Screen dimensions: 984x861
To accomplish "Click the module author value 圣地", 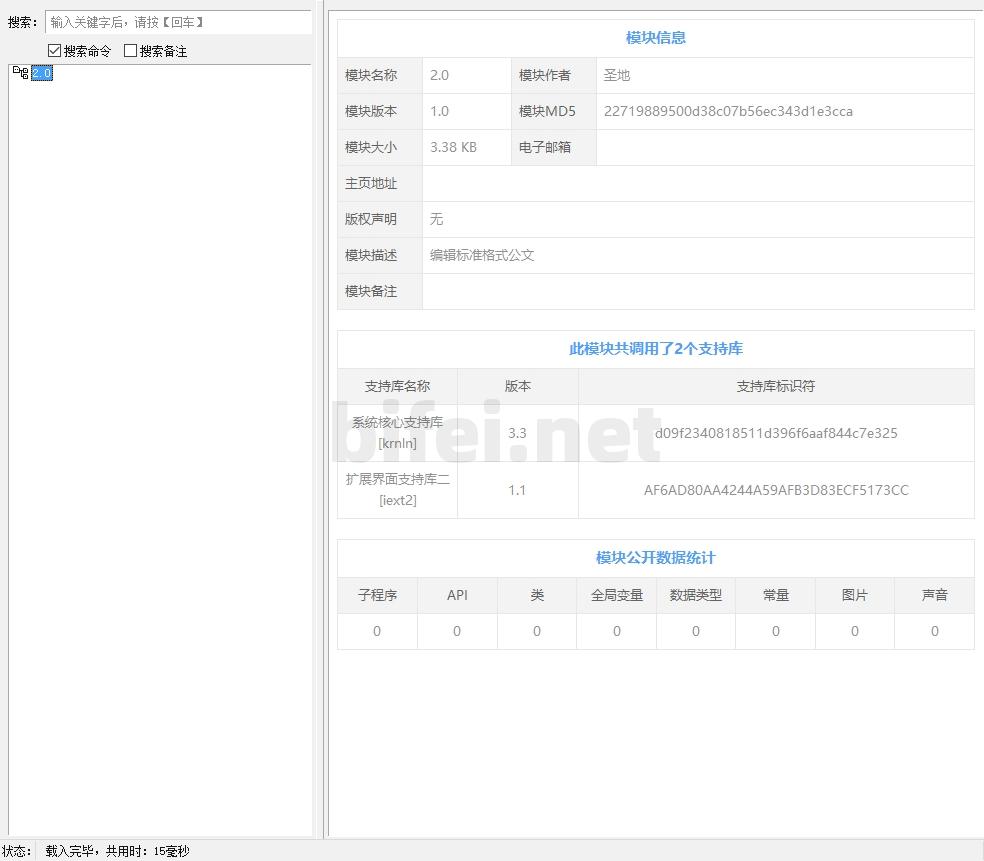I will coord(617,75).
